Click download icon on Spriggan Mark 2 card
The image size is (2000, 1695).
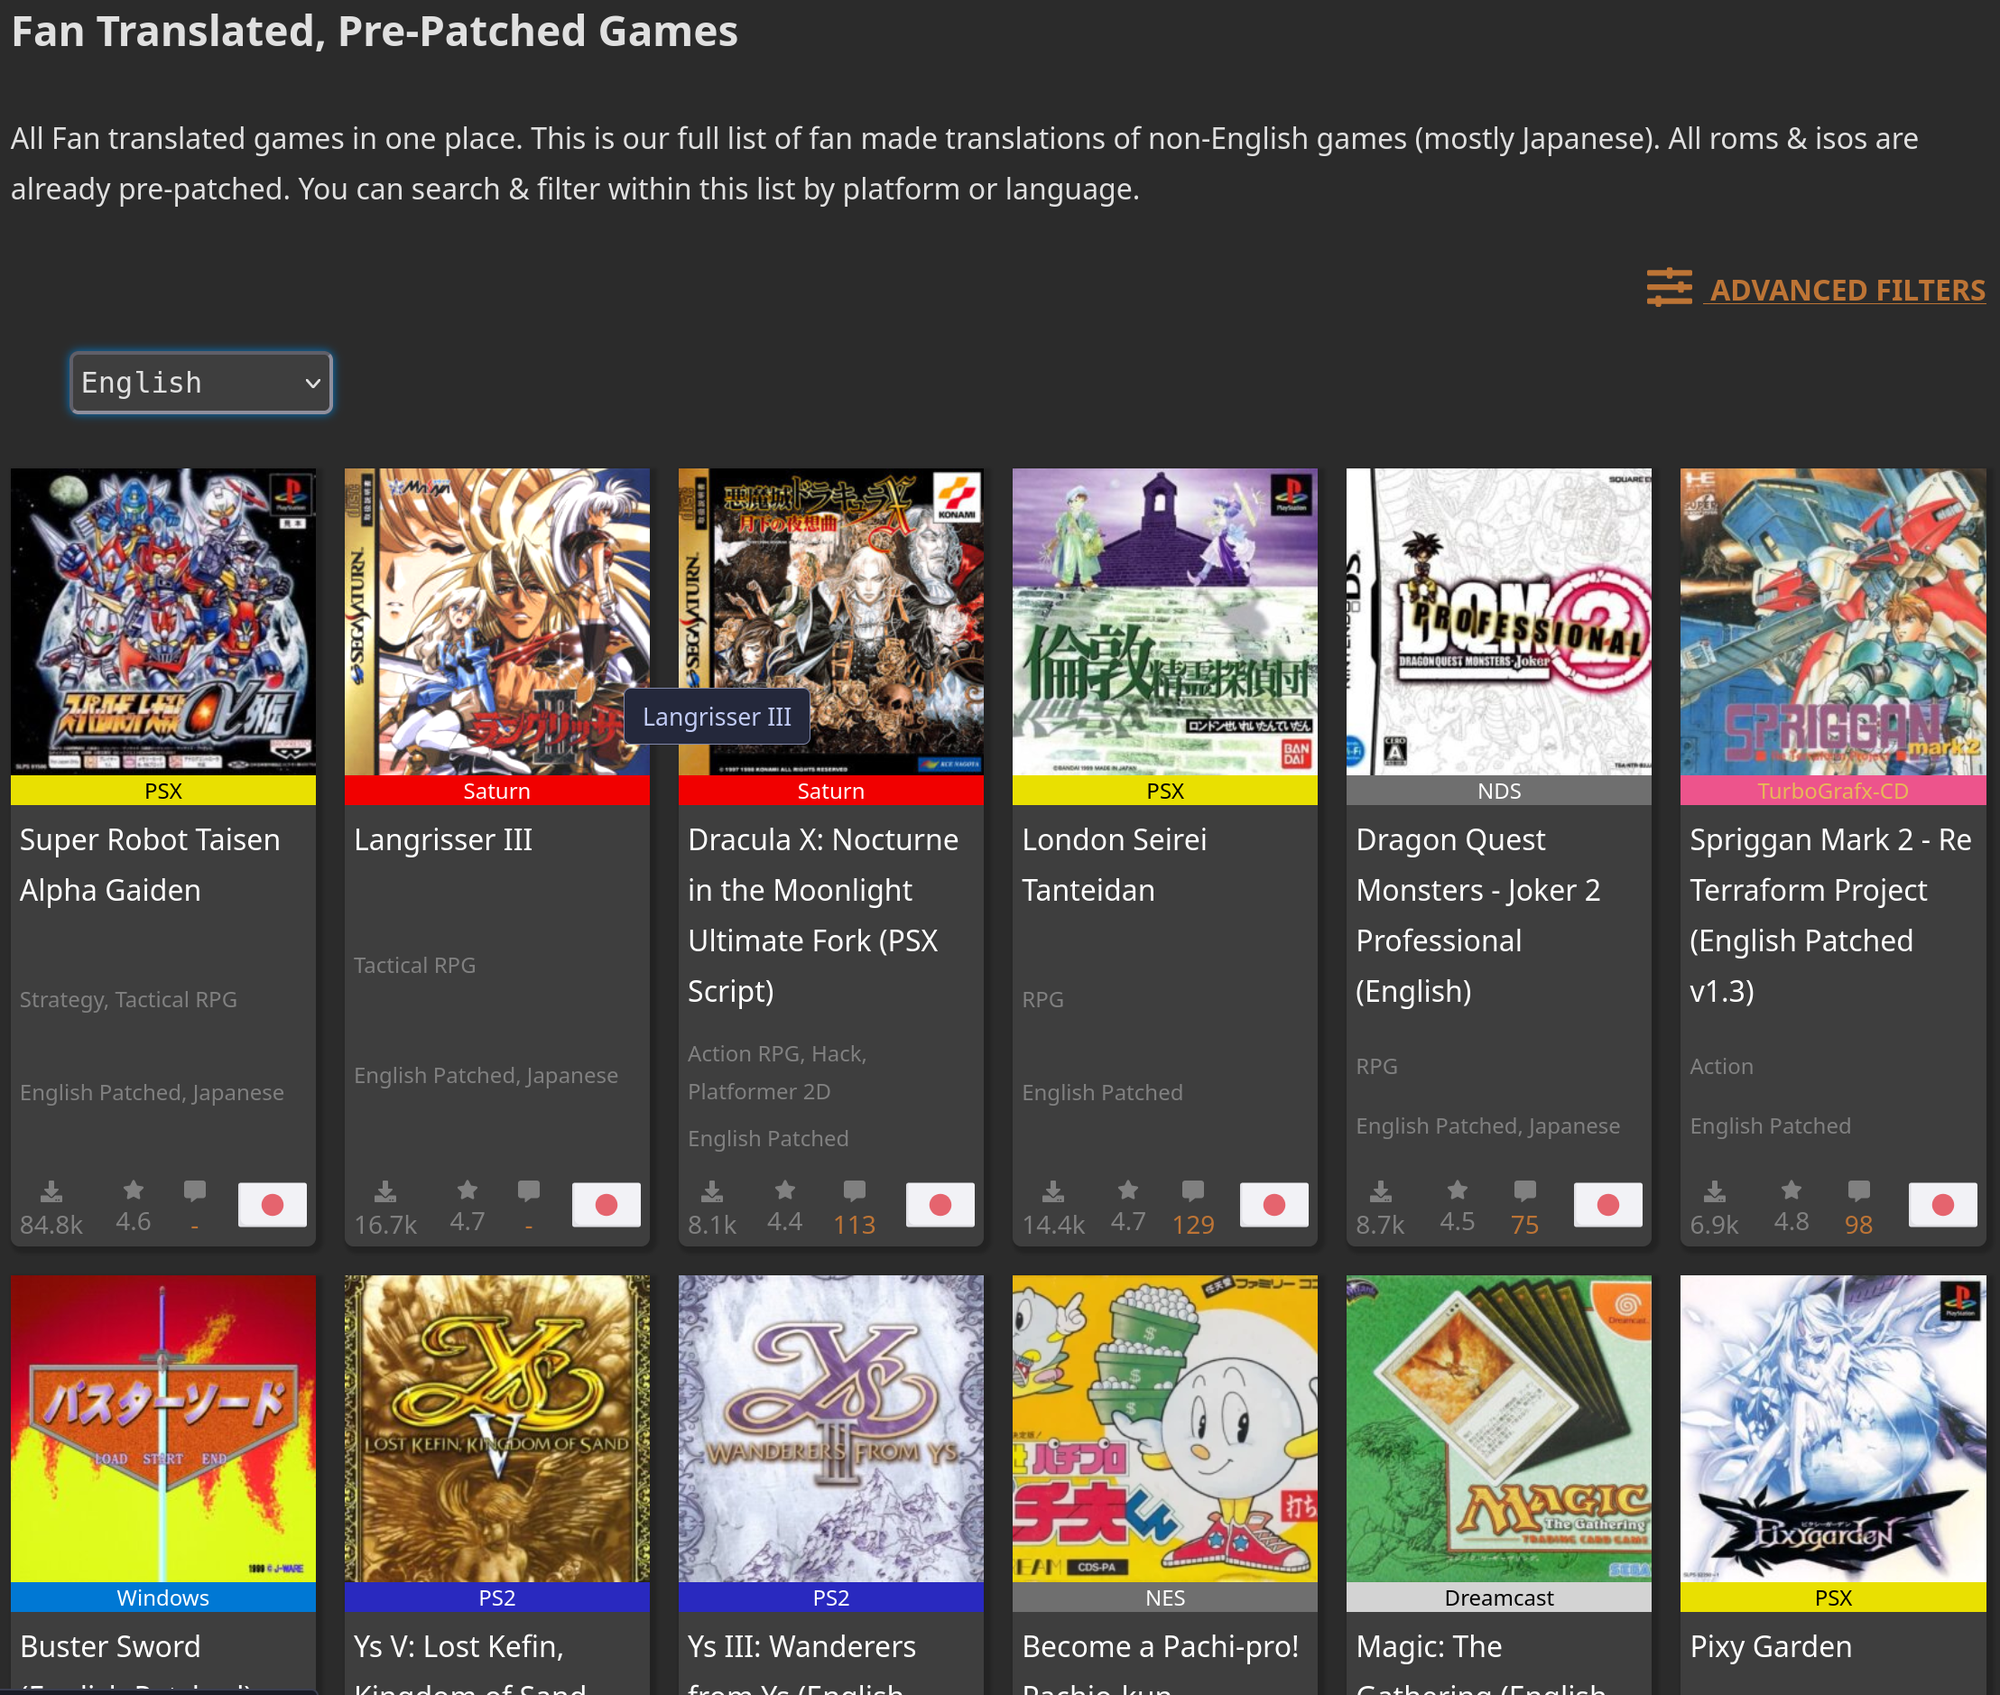pos(1714,1191)
